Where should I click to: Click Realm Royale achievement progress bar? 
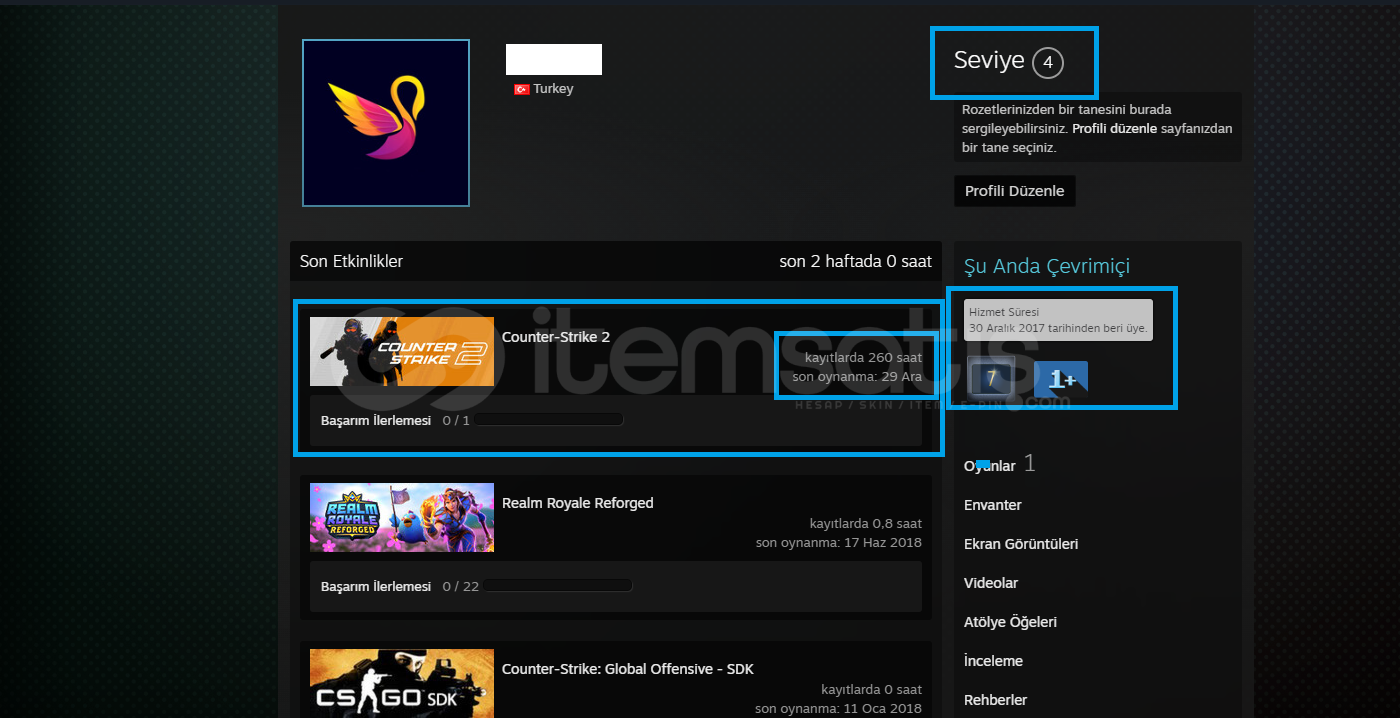tap(556, 586)
